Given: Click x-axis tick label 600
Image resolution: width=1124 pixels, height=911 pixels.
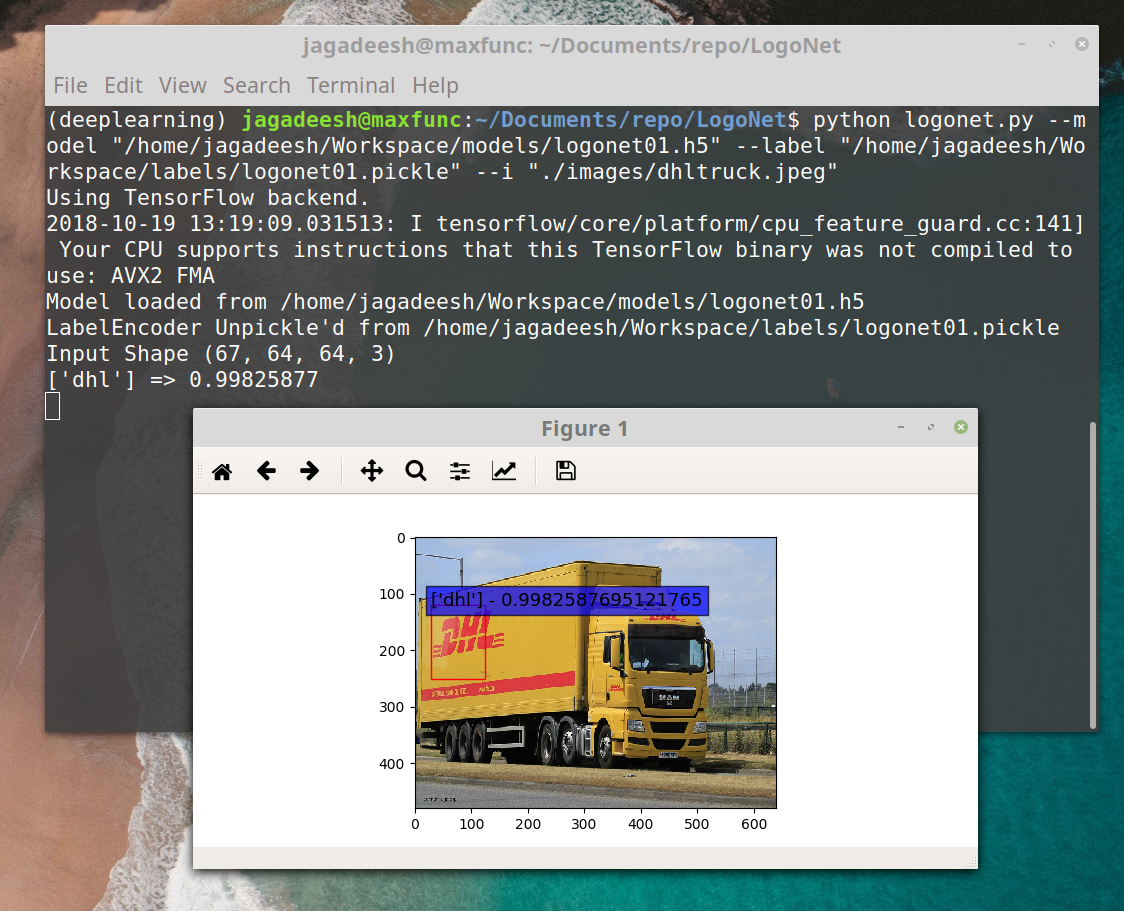Looking at the screenshot, I should pos(754,824).
